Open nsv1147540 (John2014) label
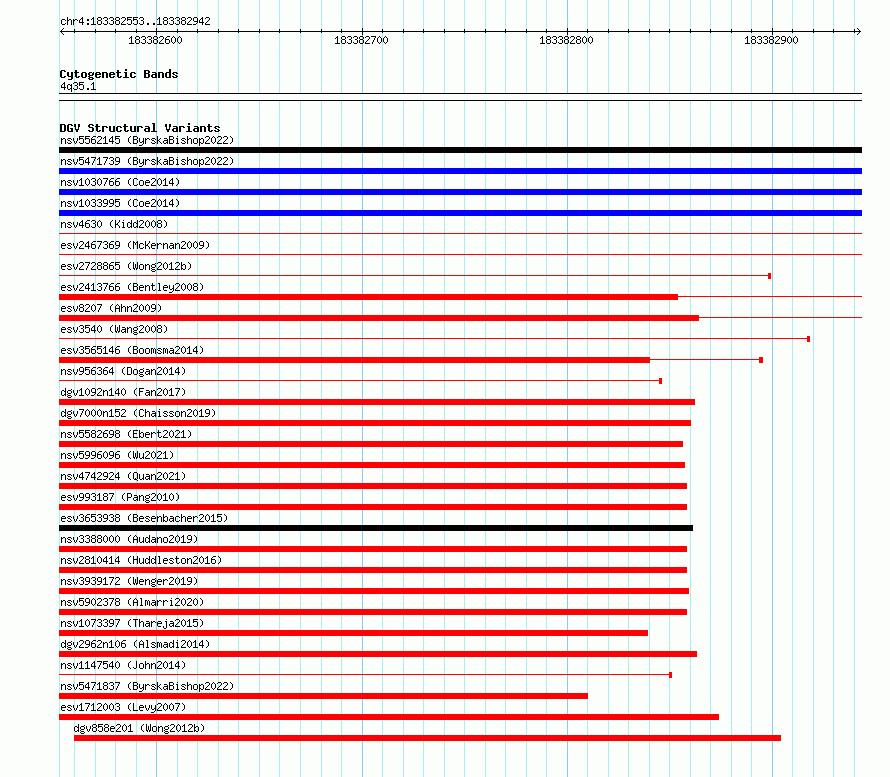 (x=123, y=665)
